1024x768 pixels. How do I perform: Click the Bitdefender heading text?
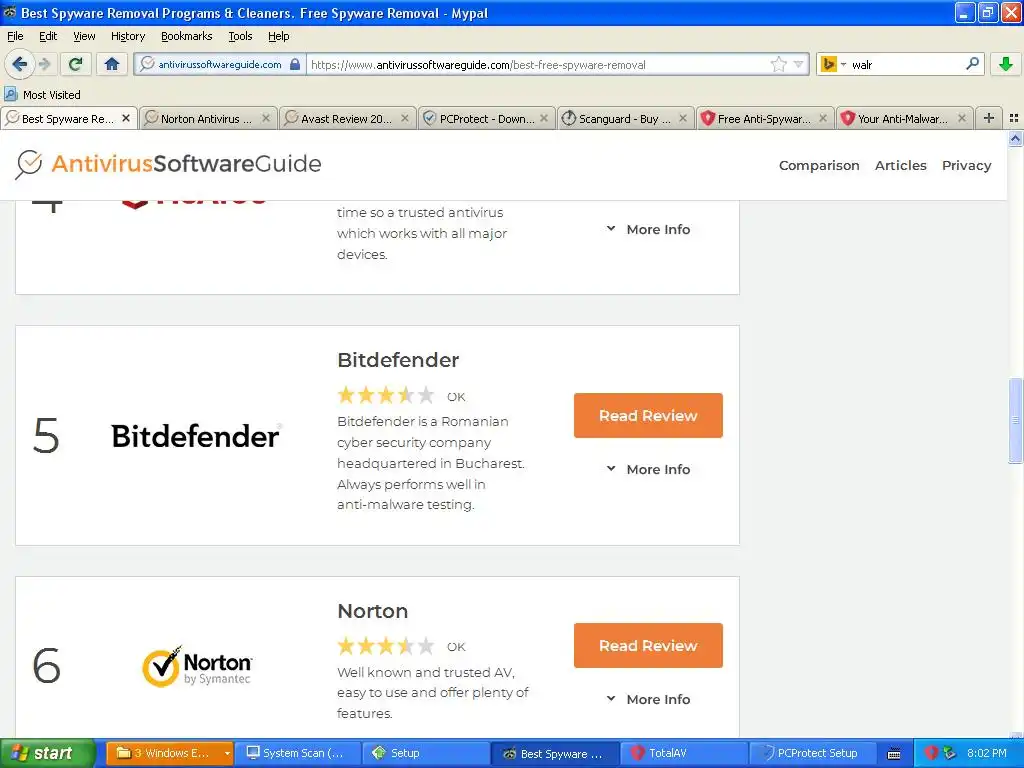click(398, 360)
